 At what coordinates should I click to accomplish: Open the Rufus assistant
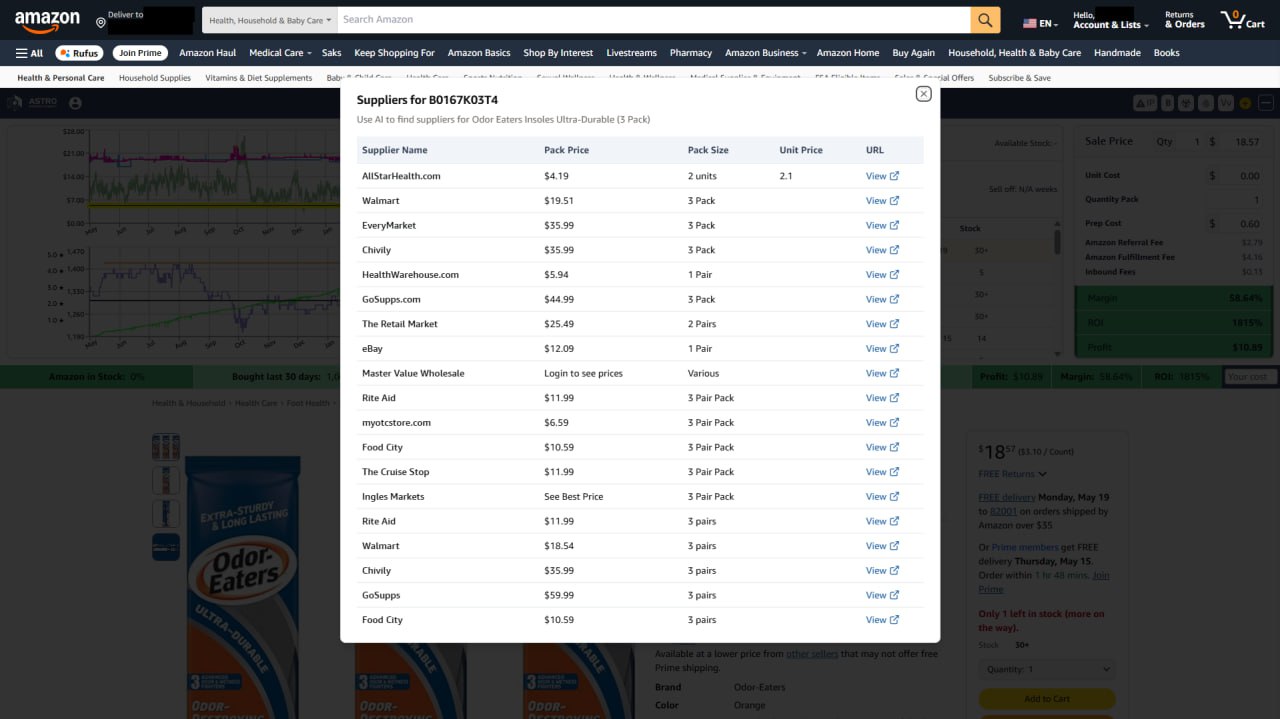79,53
